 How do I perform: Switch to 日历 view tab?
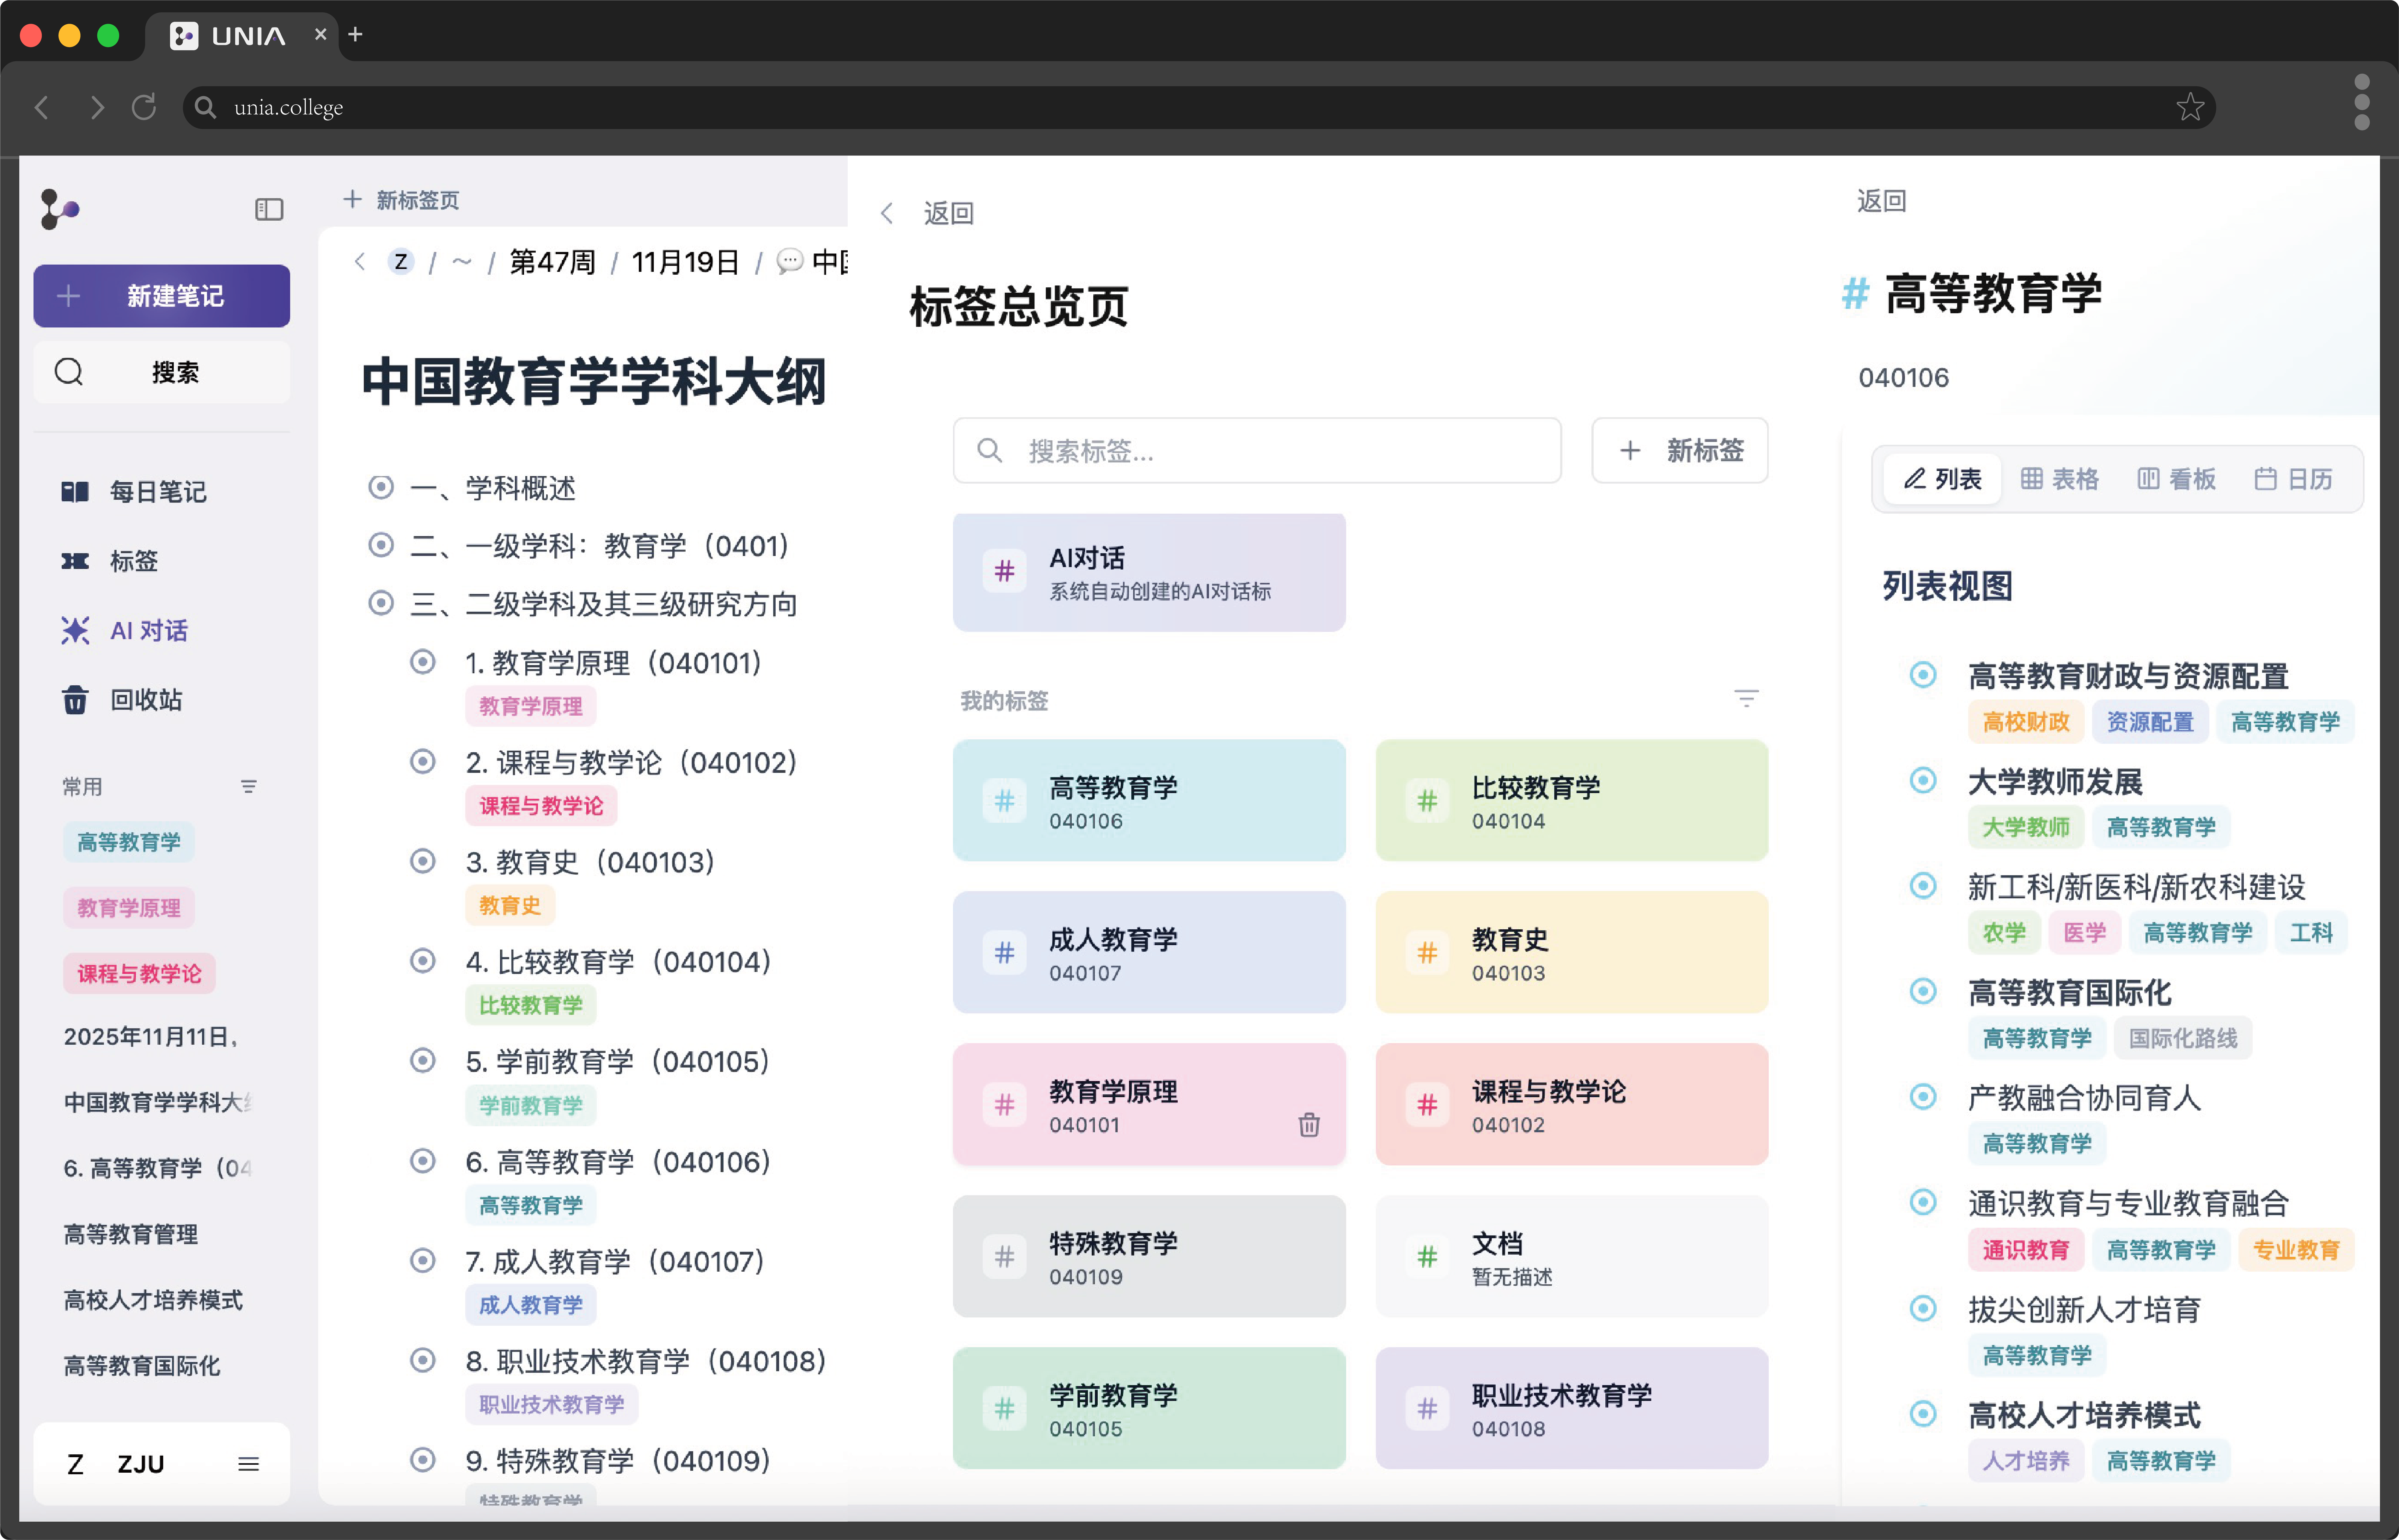(x=2293, y=479)
